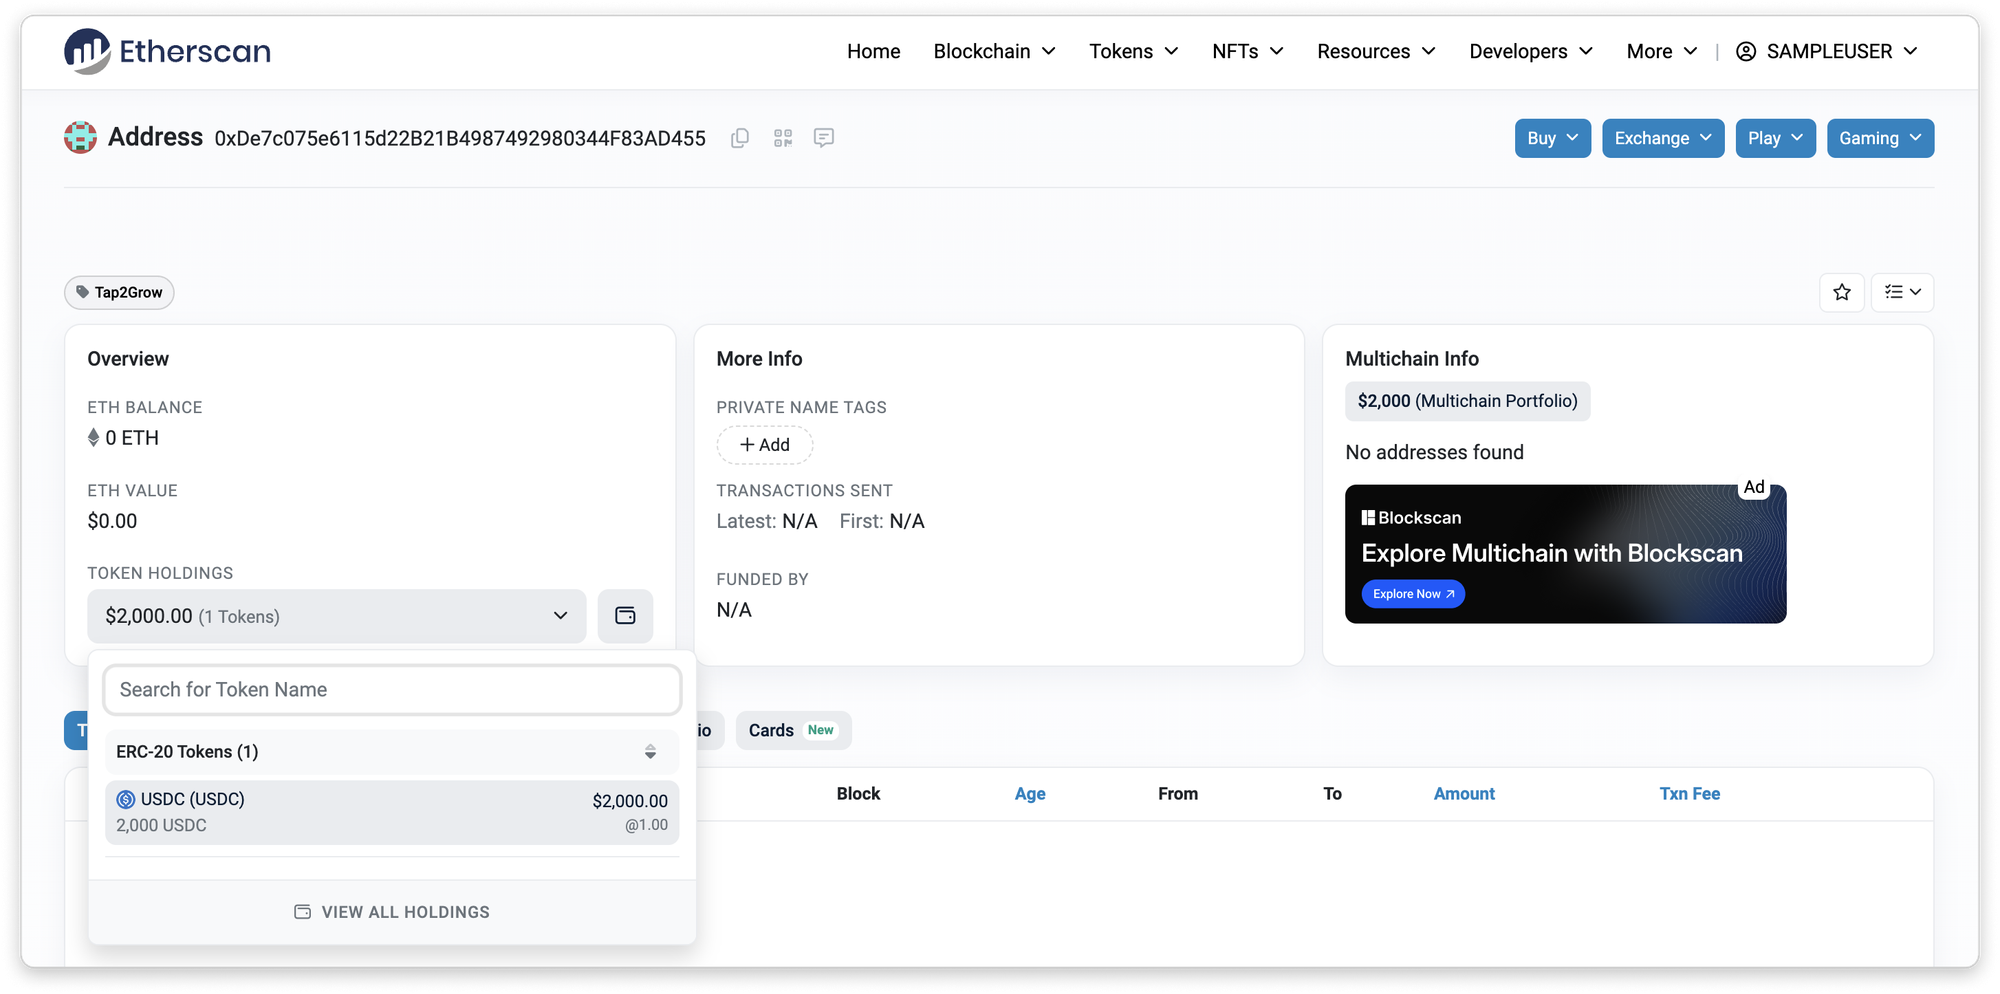Open the list options dropdown
Image resolution: width=2000 pixels, height=994 pixels.
tap(1902, 292)
